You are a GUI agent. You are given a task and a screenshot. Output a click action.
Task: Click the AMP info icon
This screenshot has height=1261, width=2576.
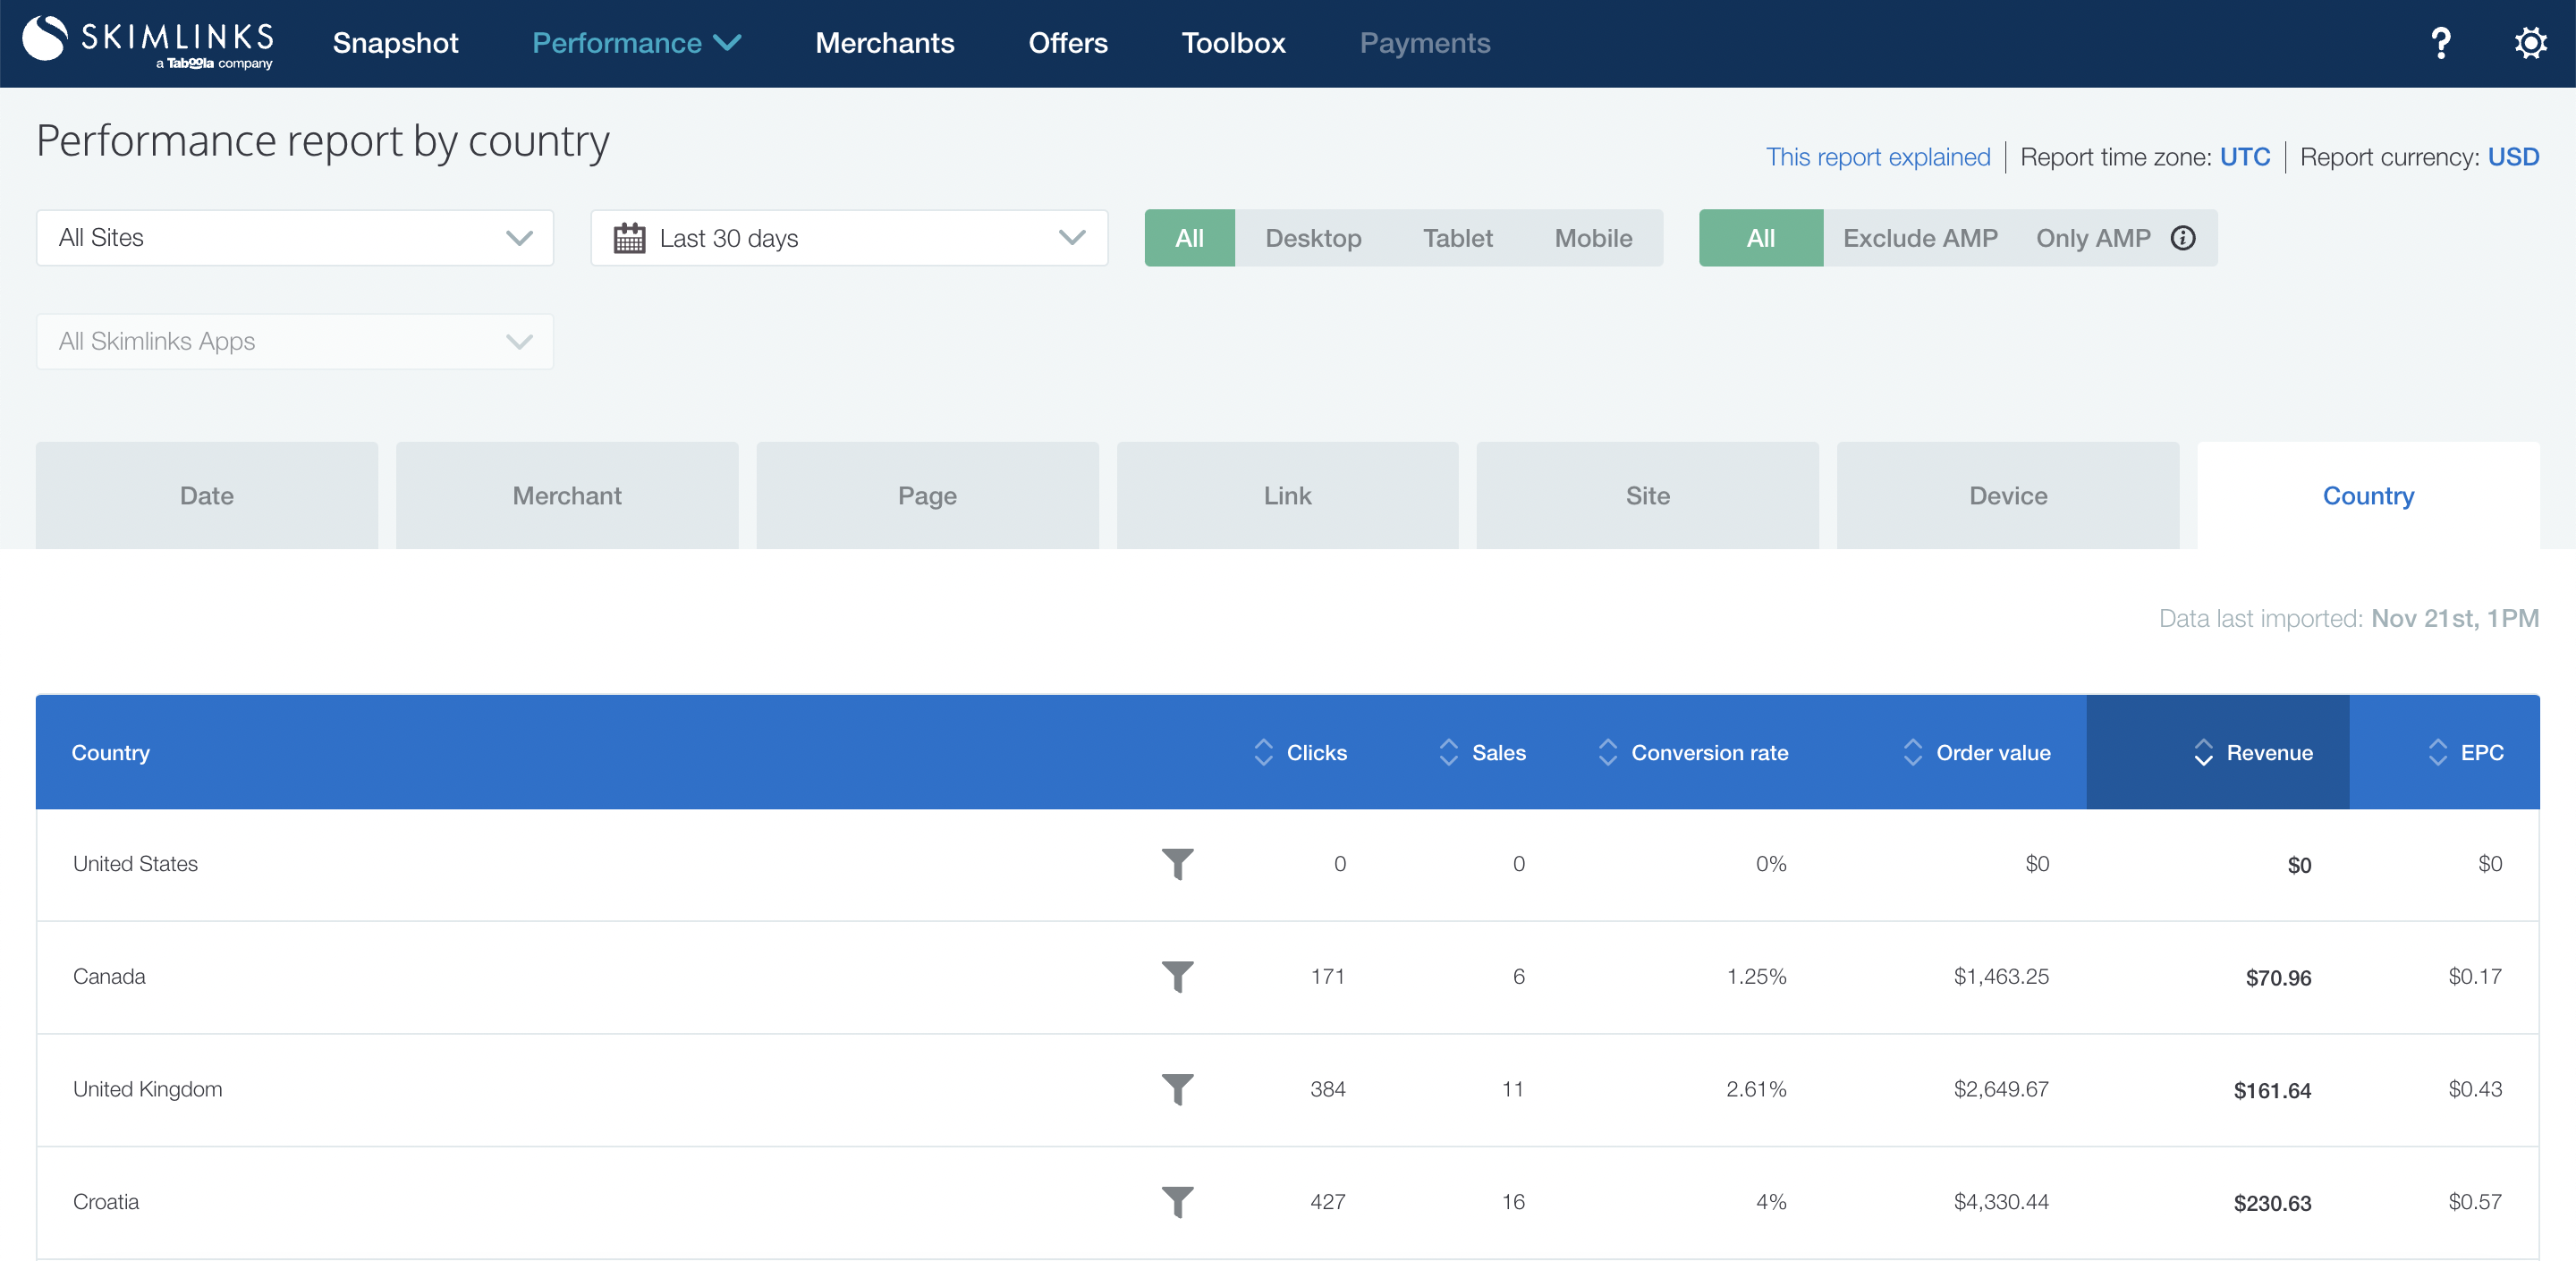click(x=2183, y=238)
